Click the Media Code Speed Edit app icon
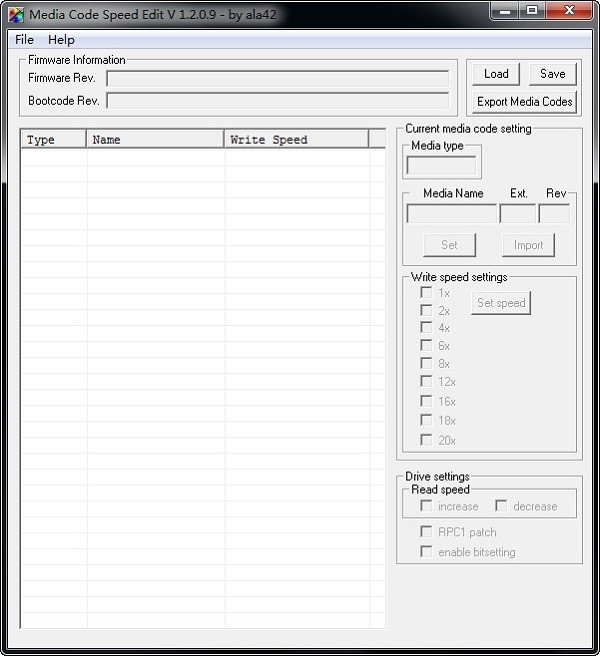 click(x=16, y=15)
